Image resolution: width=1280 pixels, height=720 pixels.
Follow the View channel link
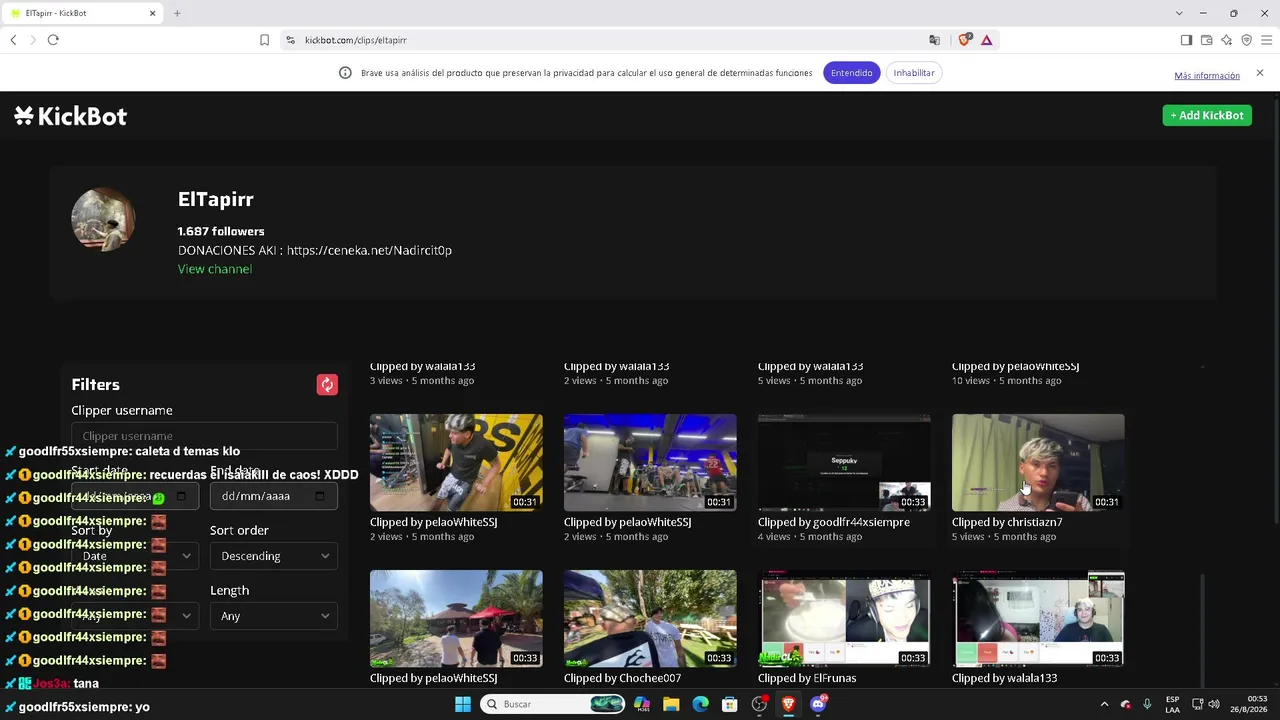(215, 269)
